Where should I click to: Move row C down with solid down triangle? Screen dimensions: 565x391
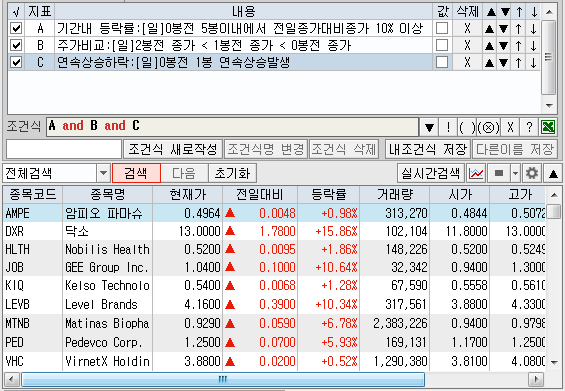504,63
